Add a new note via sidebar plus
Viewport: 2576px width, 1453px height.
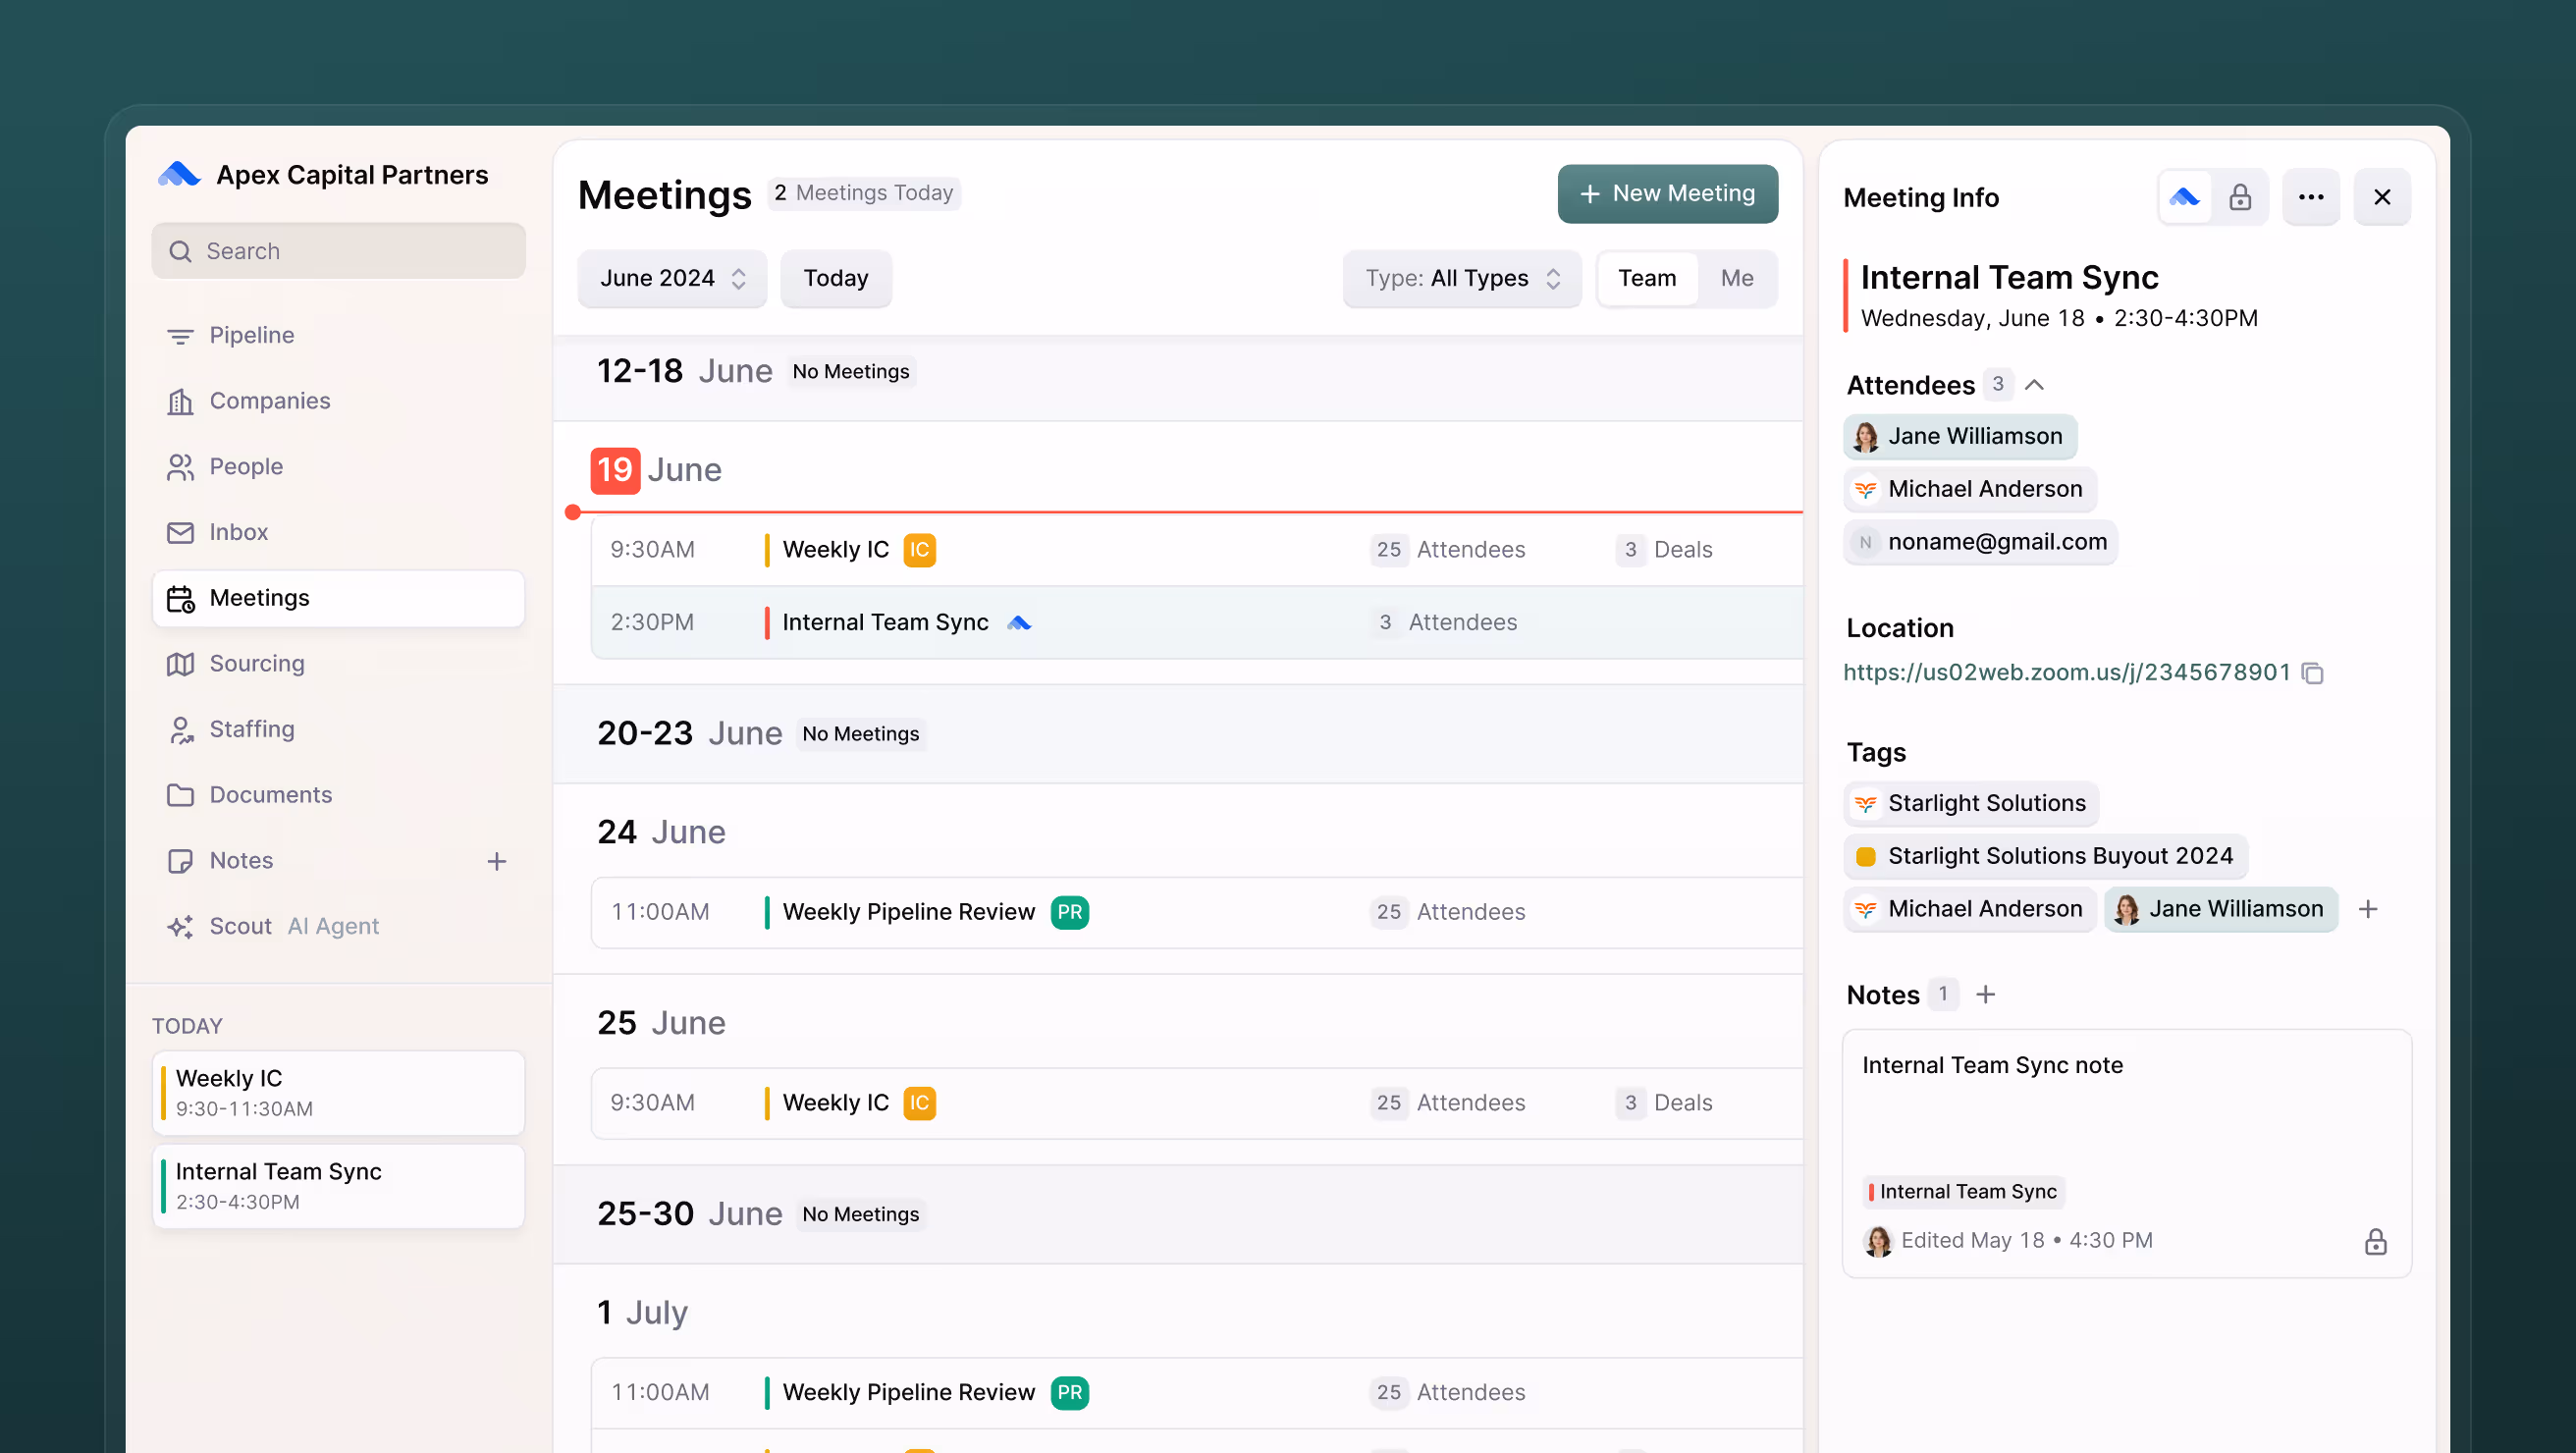tap(497, 861)
